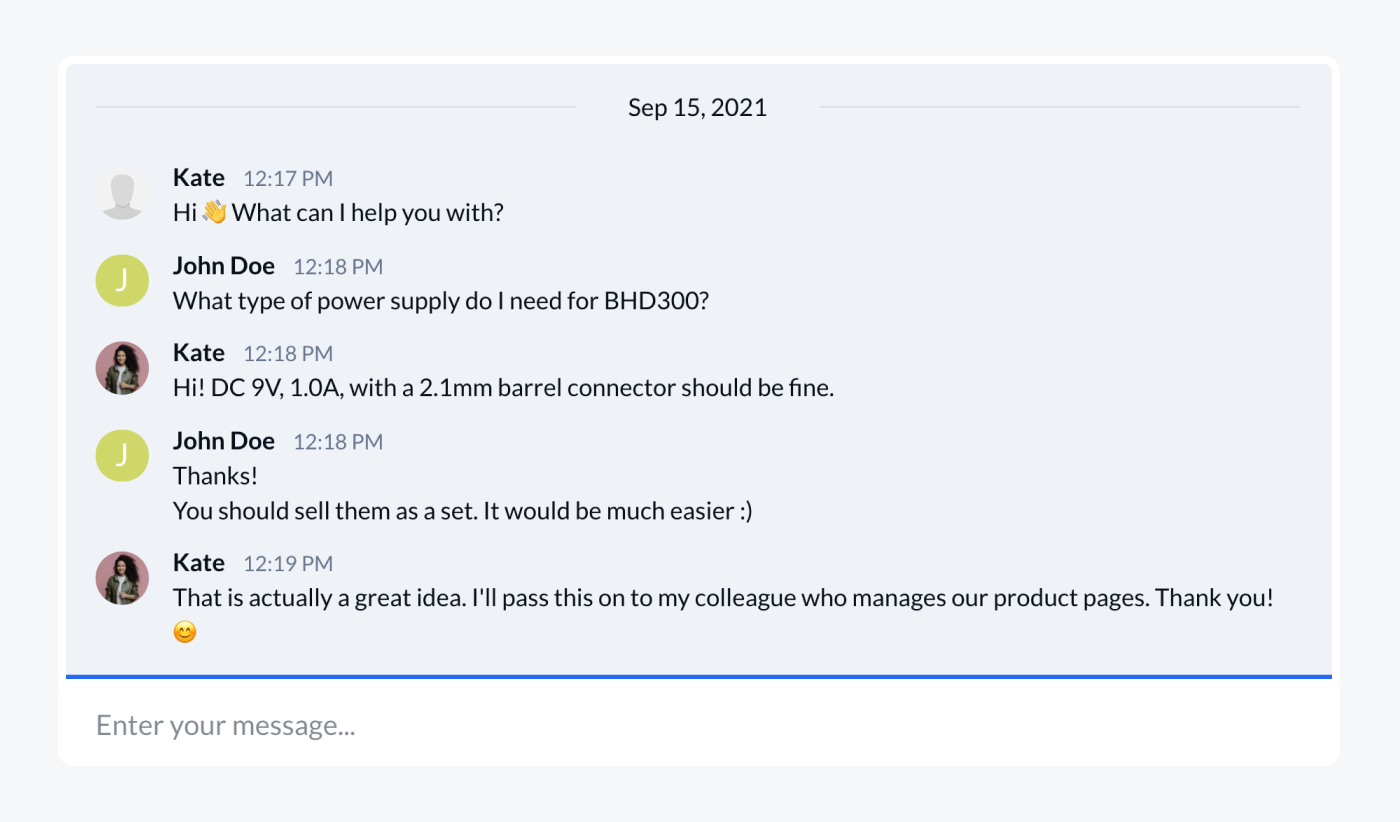Click Kate's name on the first message

(199, 178)
